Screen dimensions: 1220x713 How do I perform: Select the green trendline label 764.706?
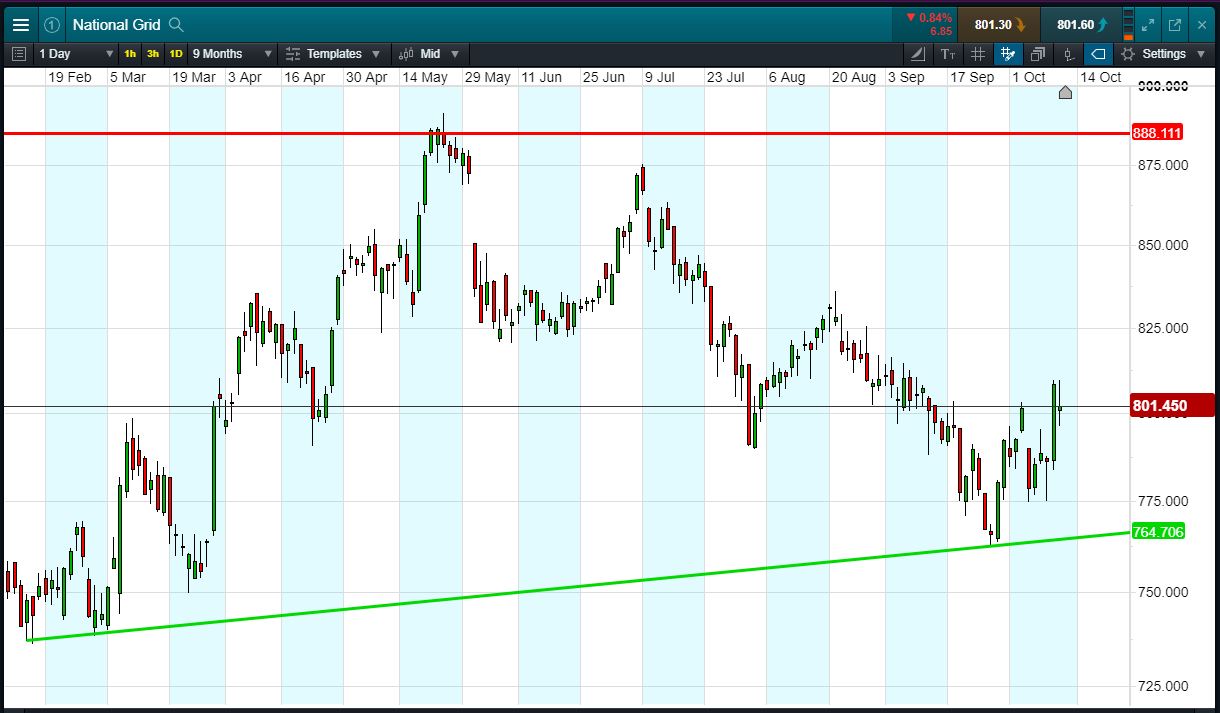point(1158,532)
